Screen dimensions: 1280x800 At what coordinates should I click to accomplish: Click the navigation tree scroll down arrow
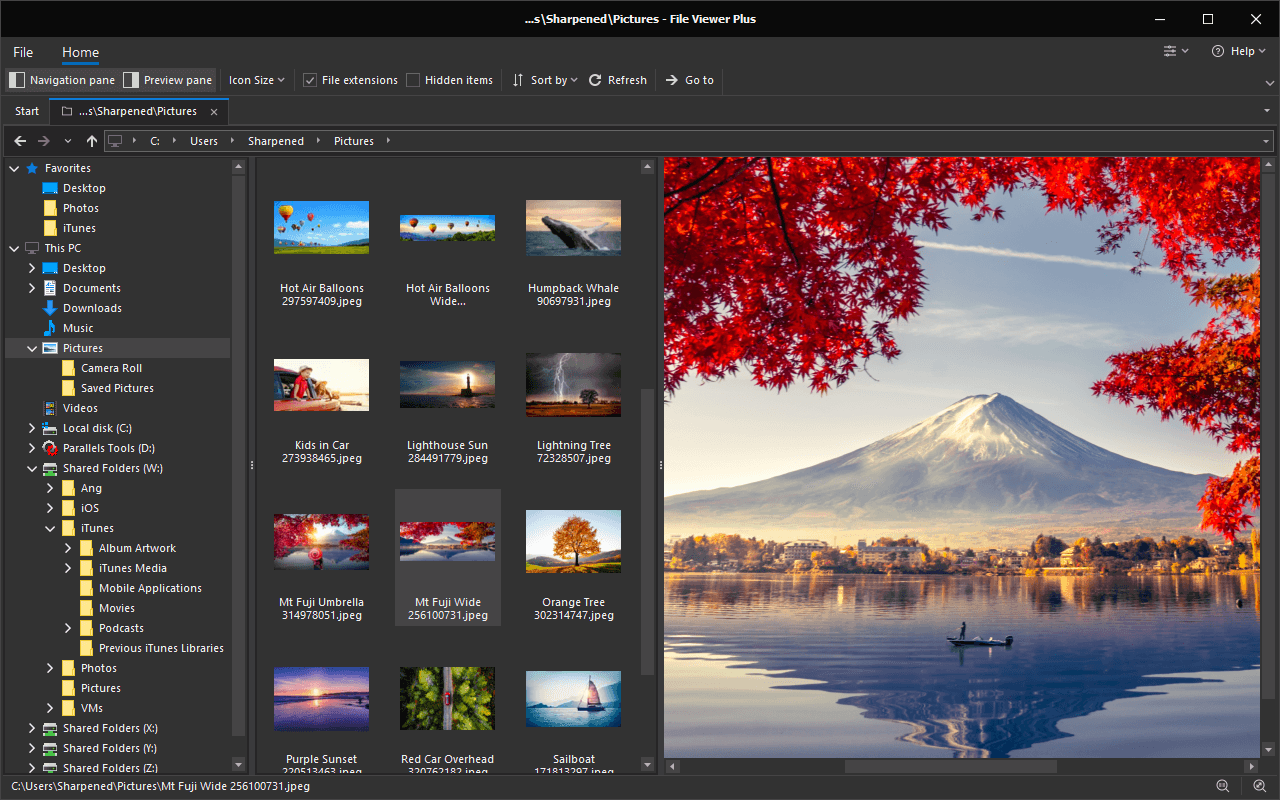click(x=238, y=766)
